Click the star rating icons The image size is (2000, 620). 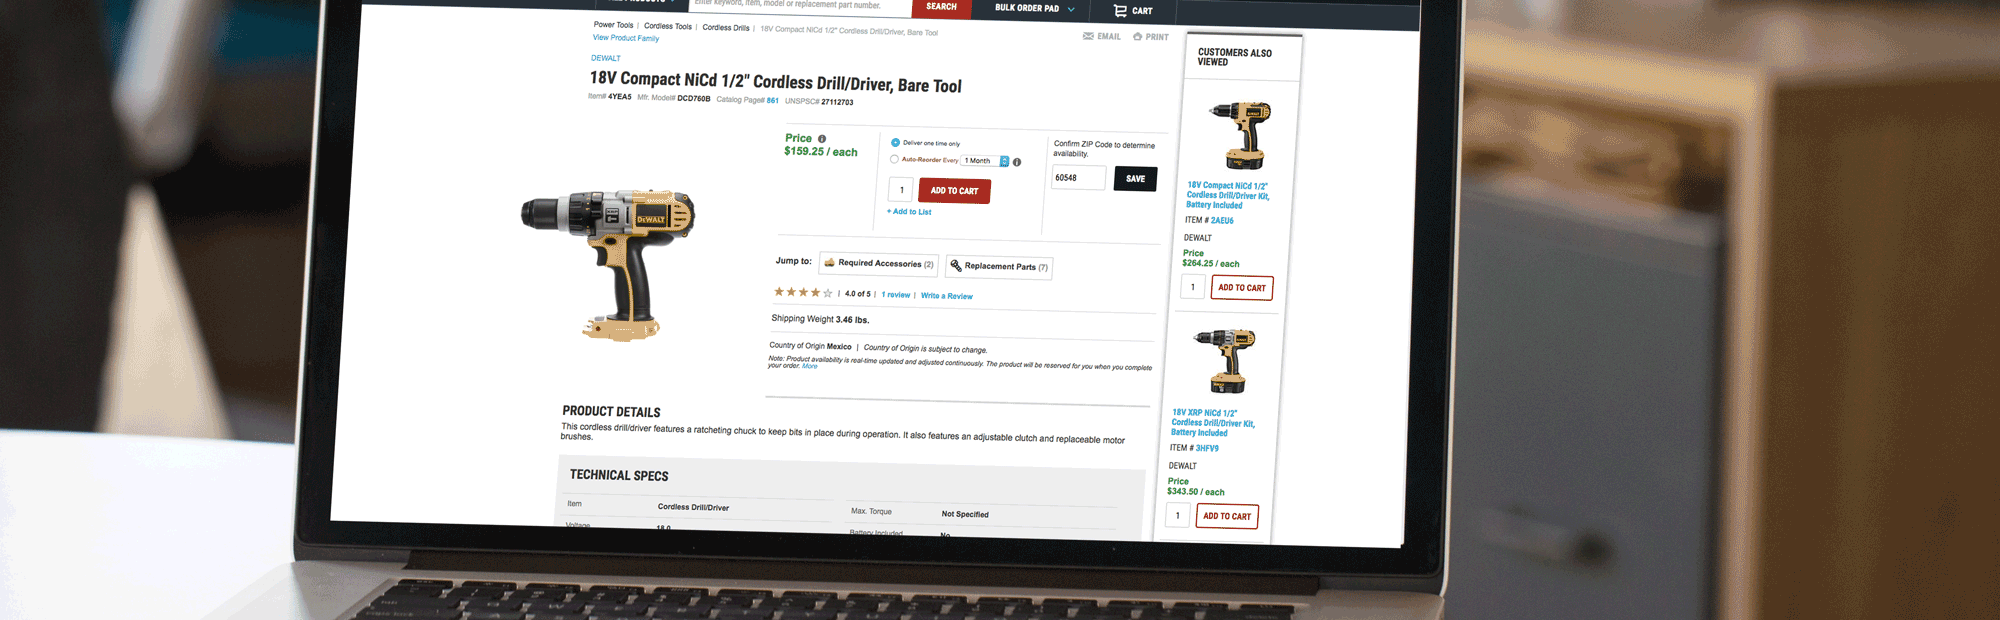pos(802,292)
